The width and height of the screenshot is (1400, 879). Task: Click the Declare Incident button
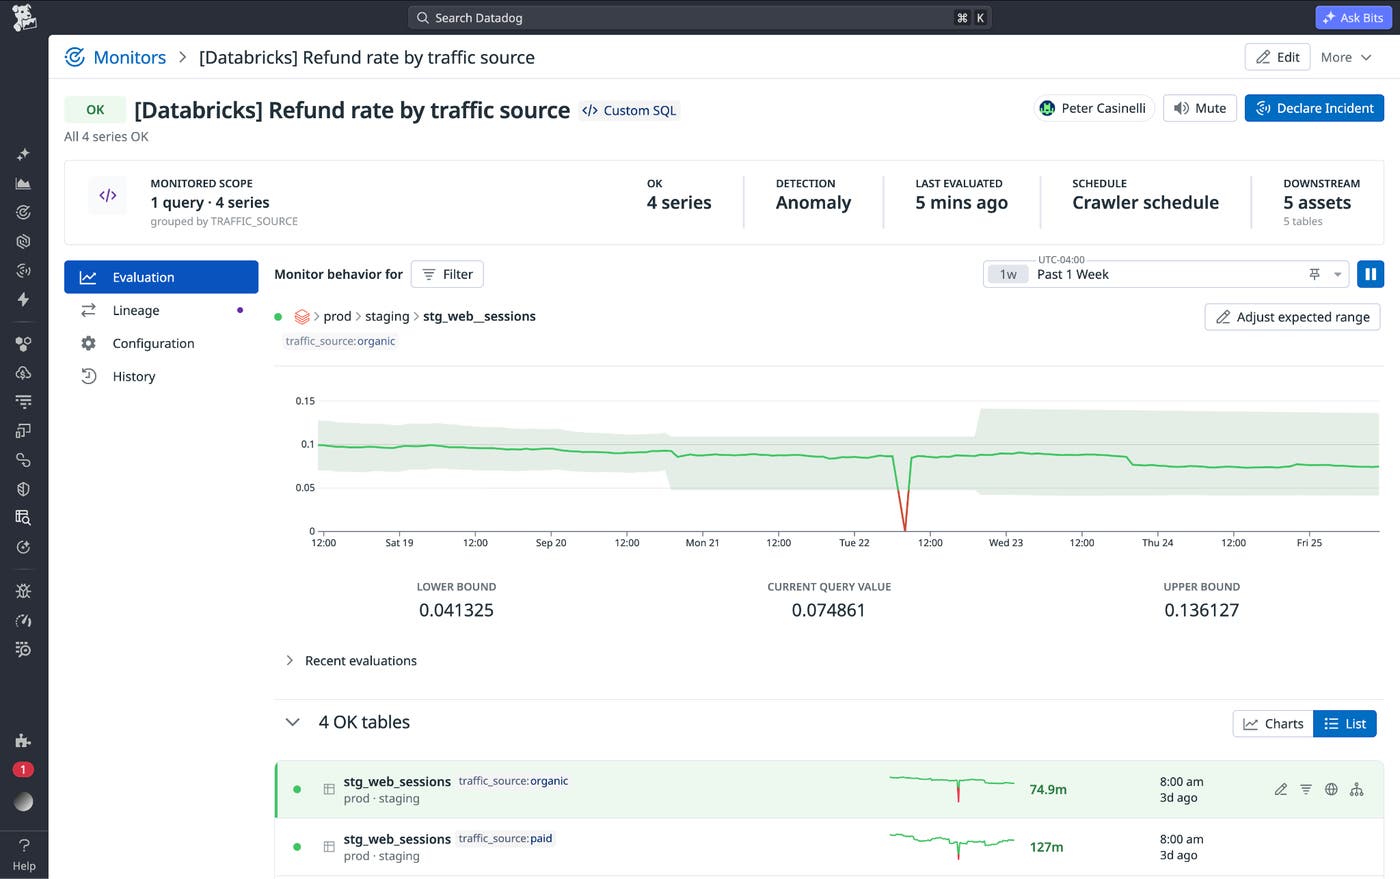tap(1314, 108)
